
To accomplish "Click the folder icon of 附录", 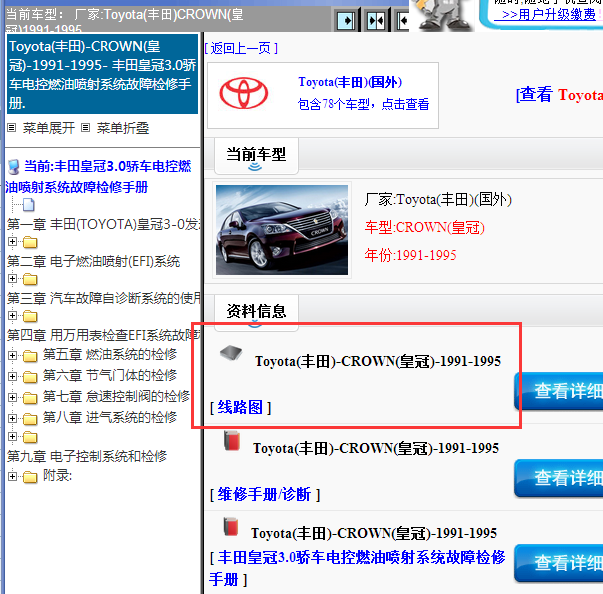I will click(x=30, y=477).
